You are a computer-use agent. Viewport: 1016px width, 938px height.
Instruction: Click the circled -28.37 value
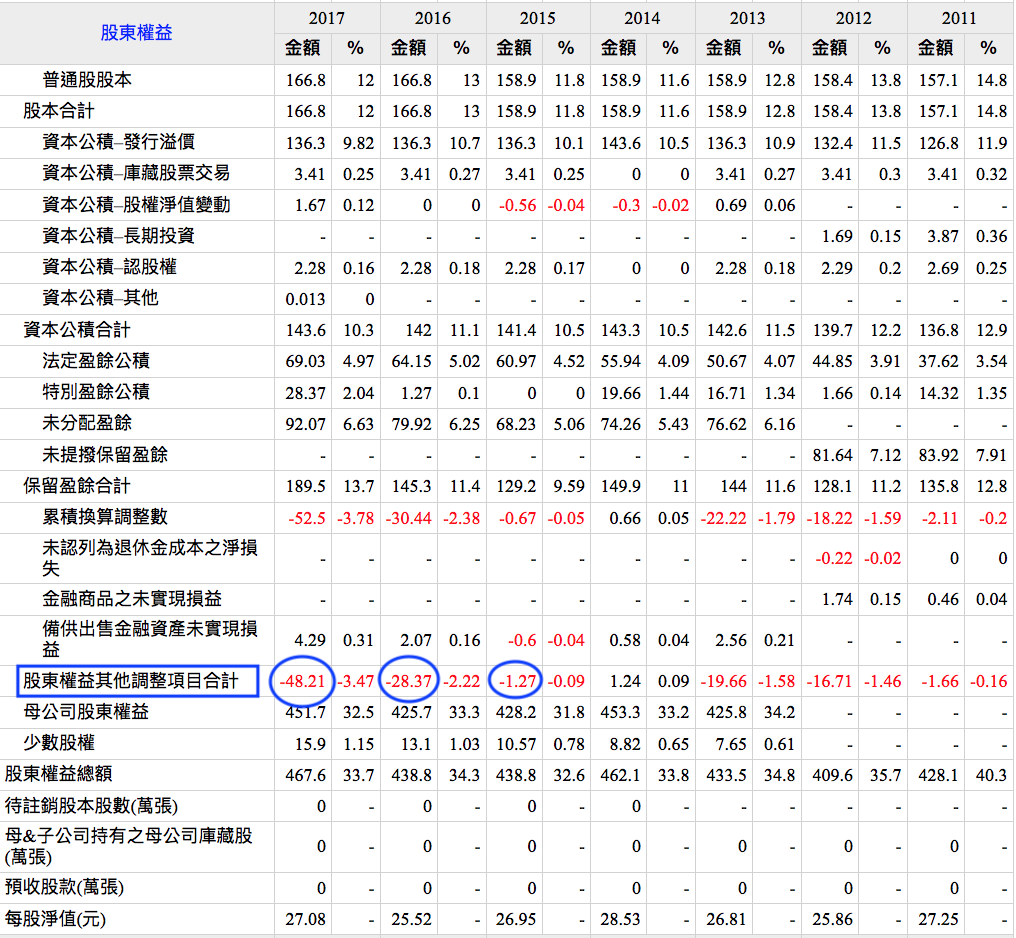click(408, 682)
